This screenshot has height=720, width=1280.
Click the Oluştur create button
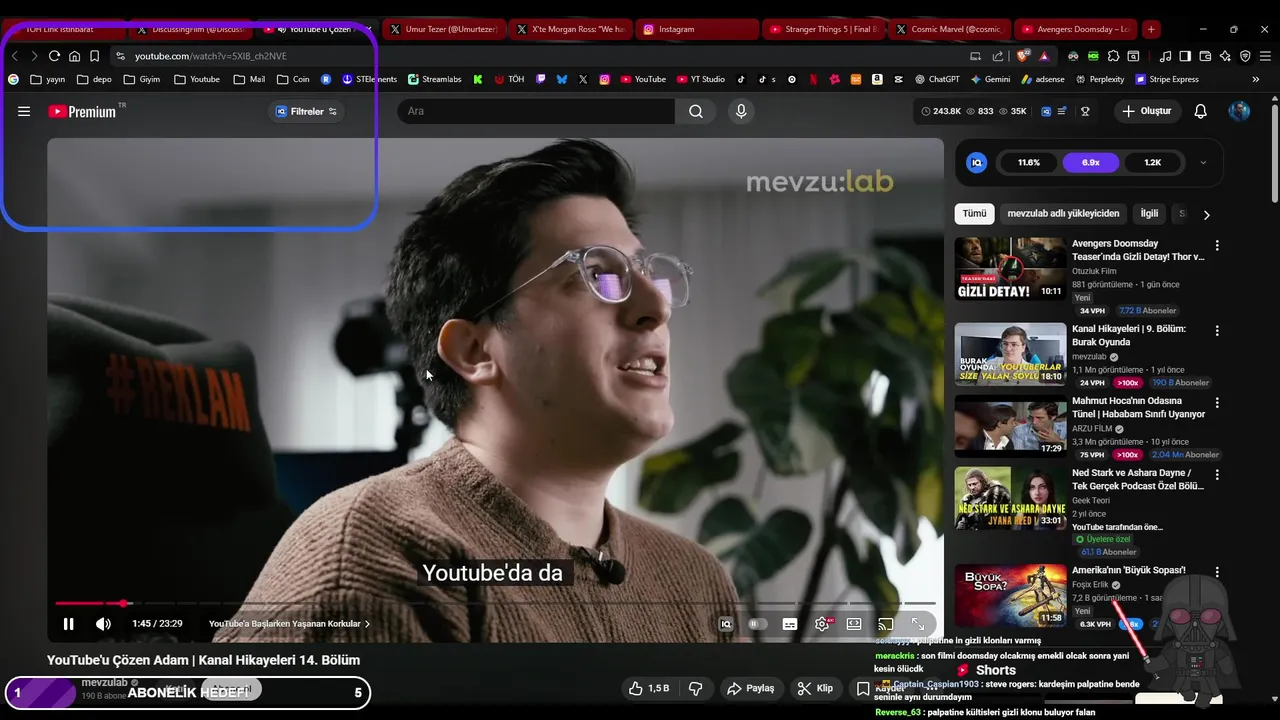1146,111
